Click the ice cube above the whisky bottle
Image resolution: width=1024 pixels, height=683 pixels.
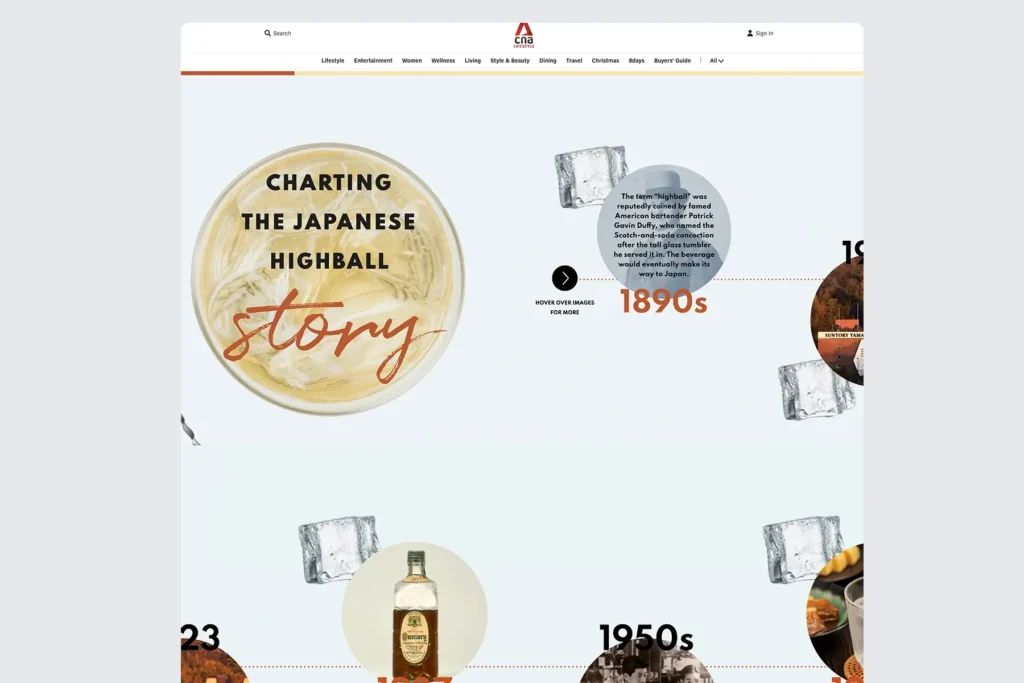click(x=338, y=548)
